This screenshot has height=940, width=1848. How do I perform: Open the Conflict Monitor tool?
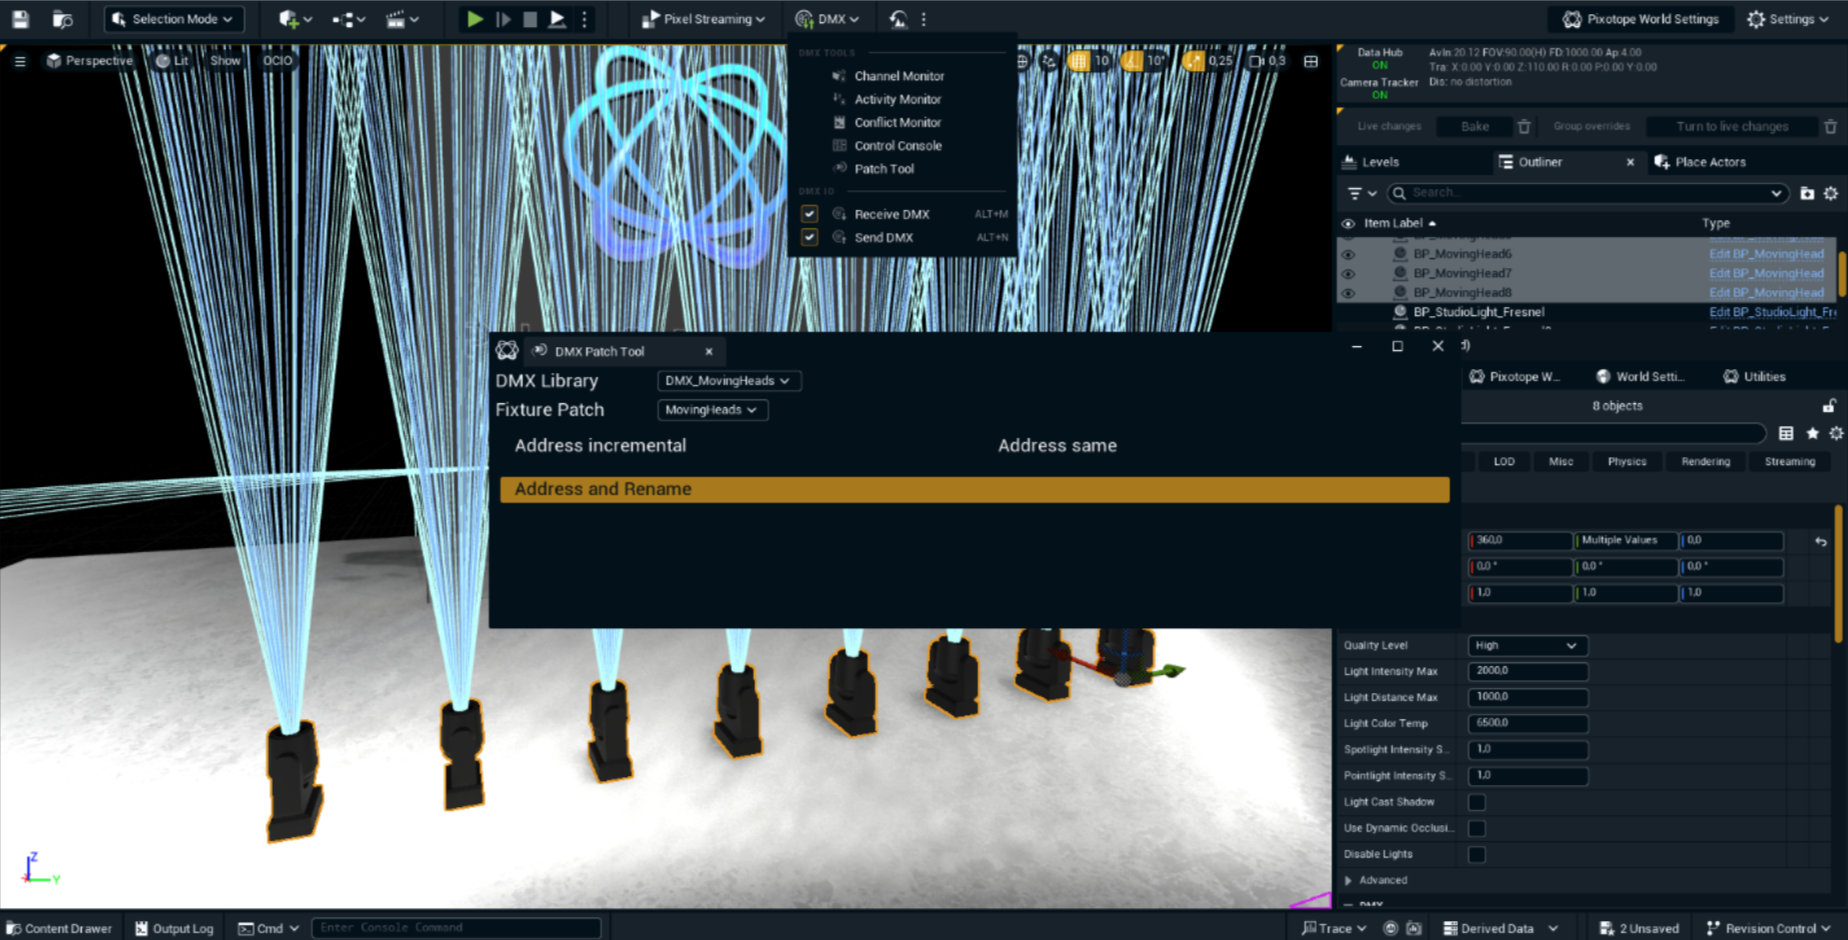(x=897, y=122)
